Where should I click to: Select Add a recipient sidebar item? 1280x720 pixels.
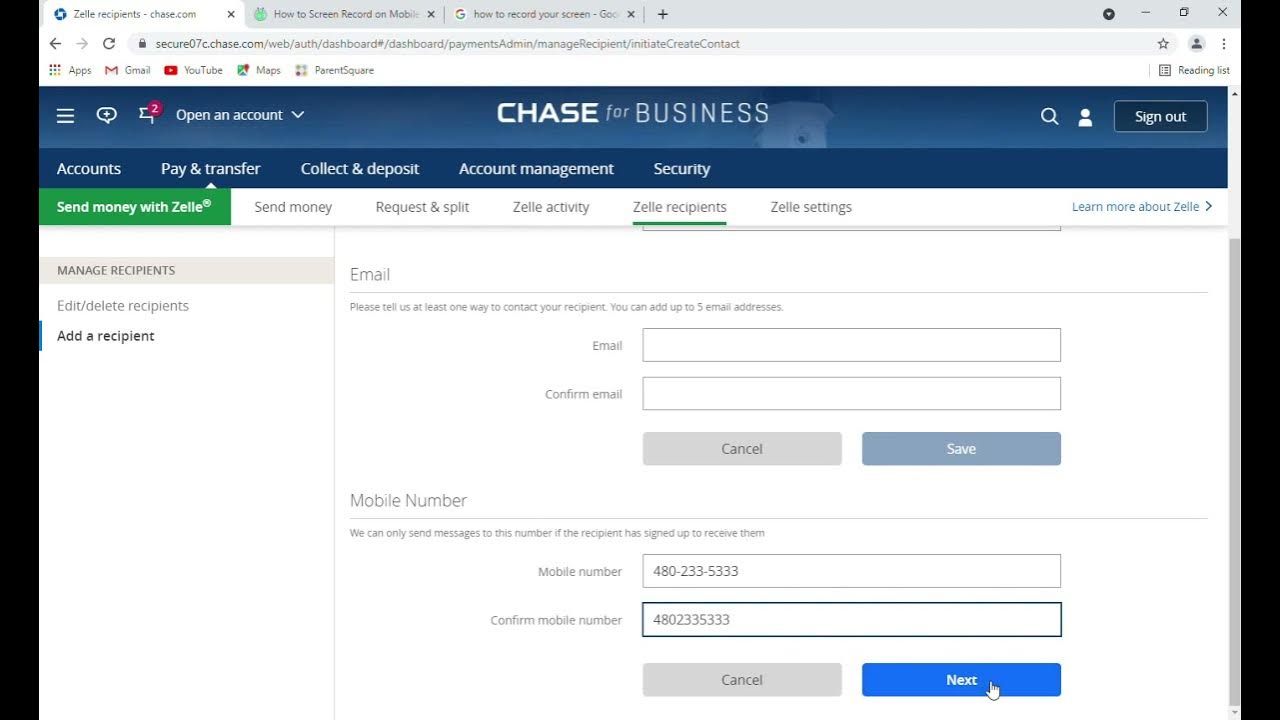click(x=106, y=336)
